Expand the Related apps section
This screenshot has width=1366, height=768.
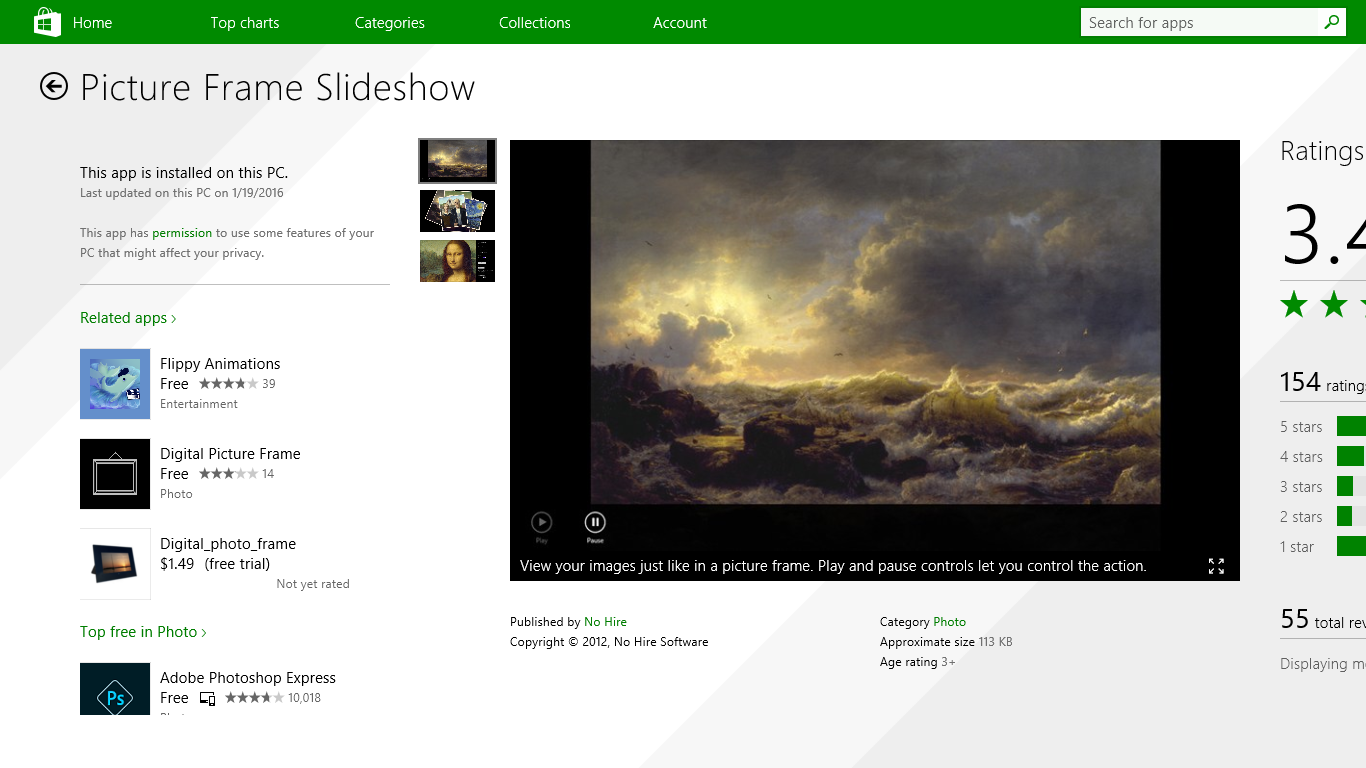128,318
